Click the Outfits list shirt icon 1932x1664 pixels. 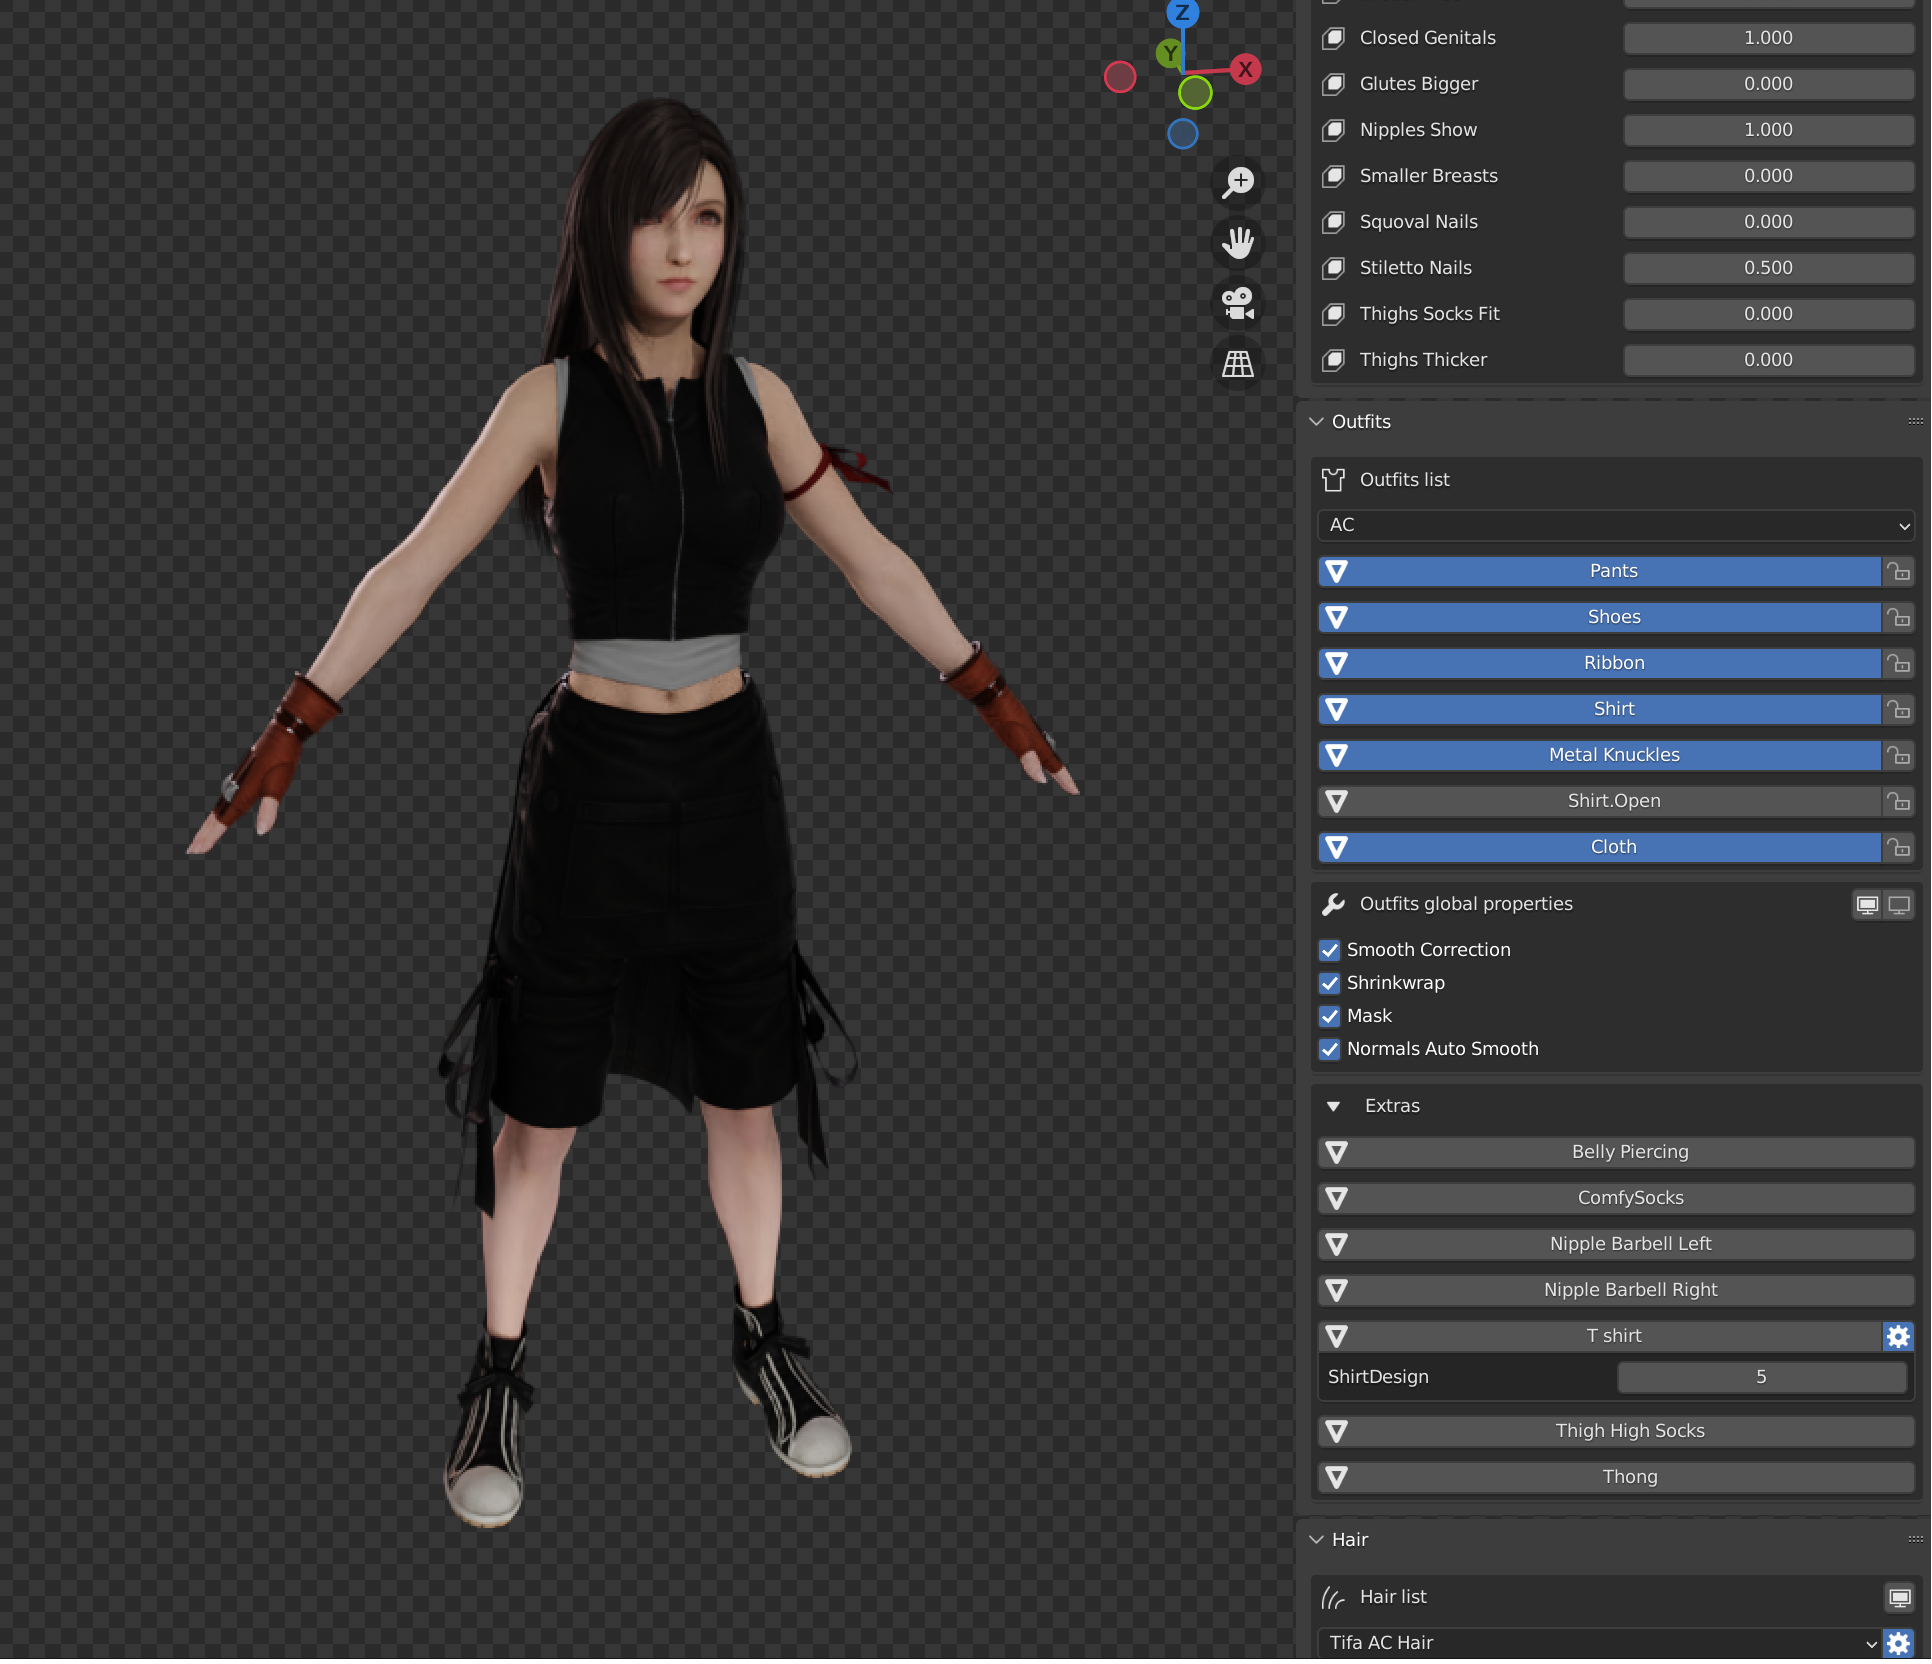pos(1333,480)
